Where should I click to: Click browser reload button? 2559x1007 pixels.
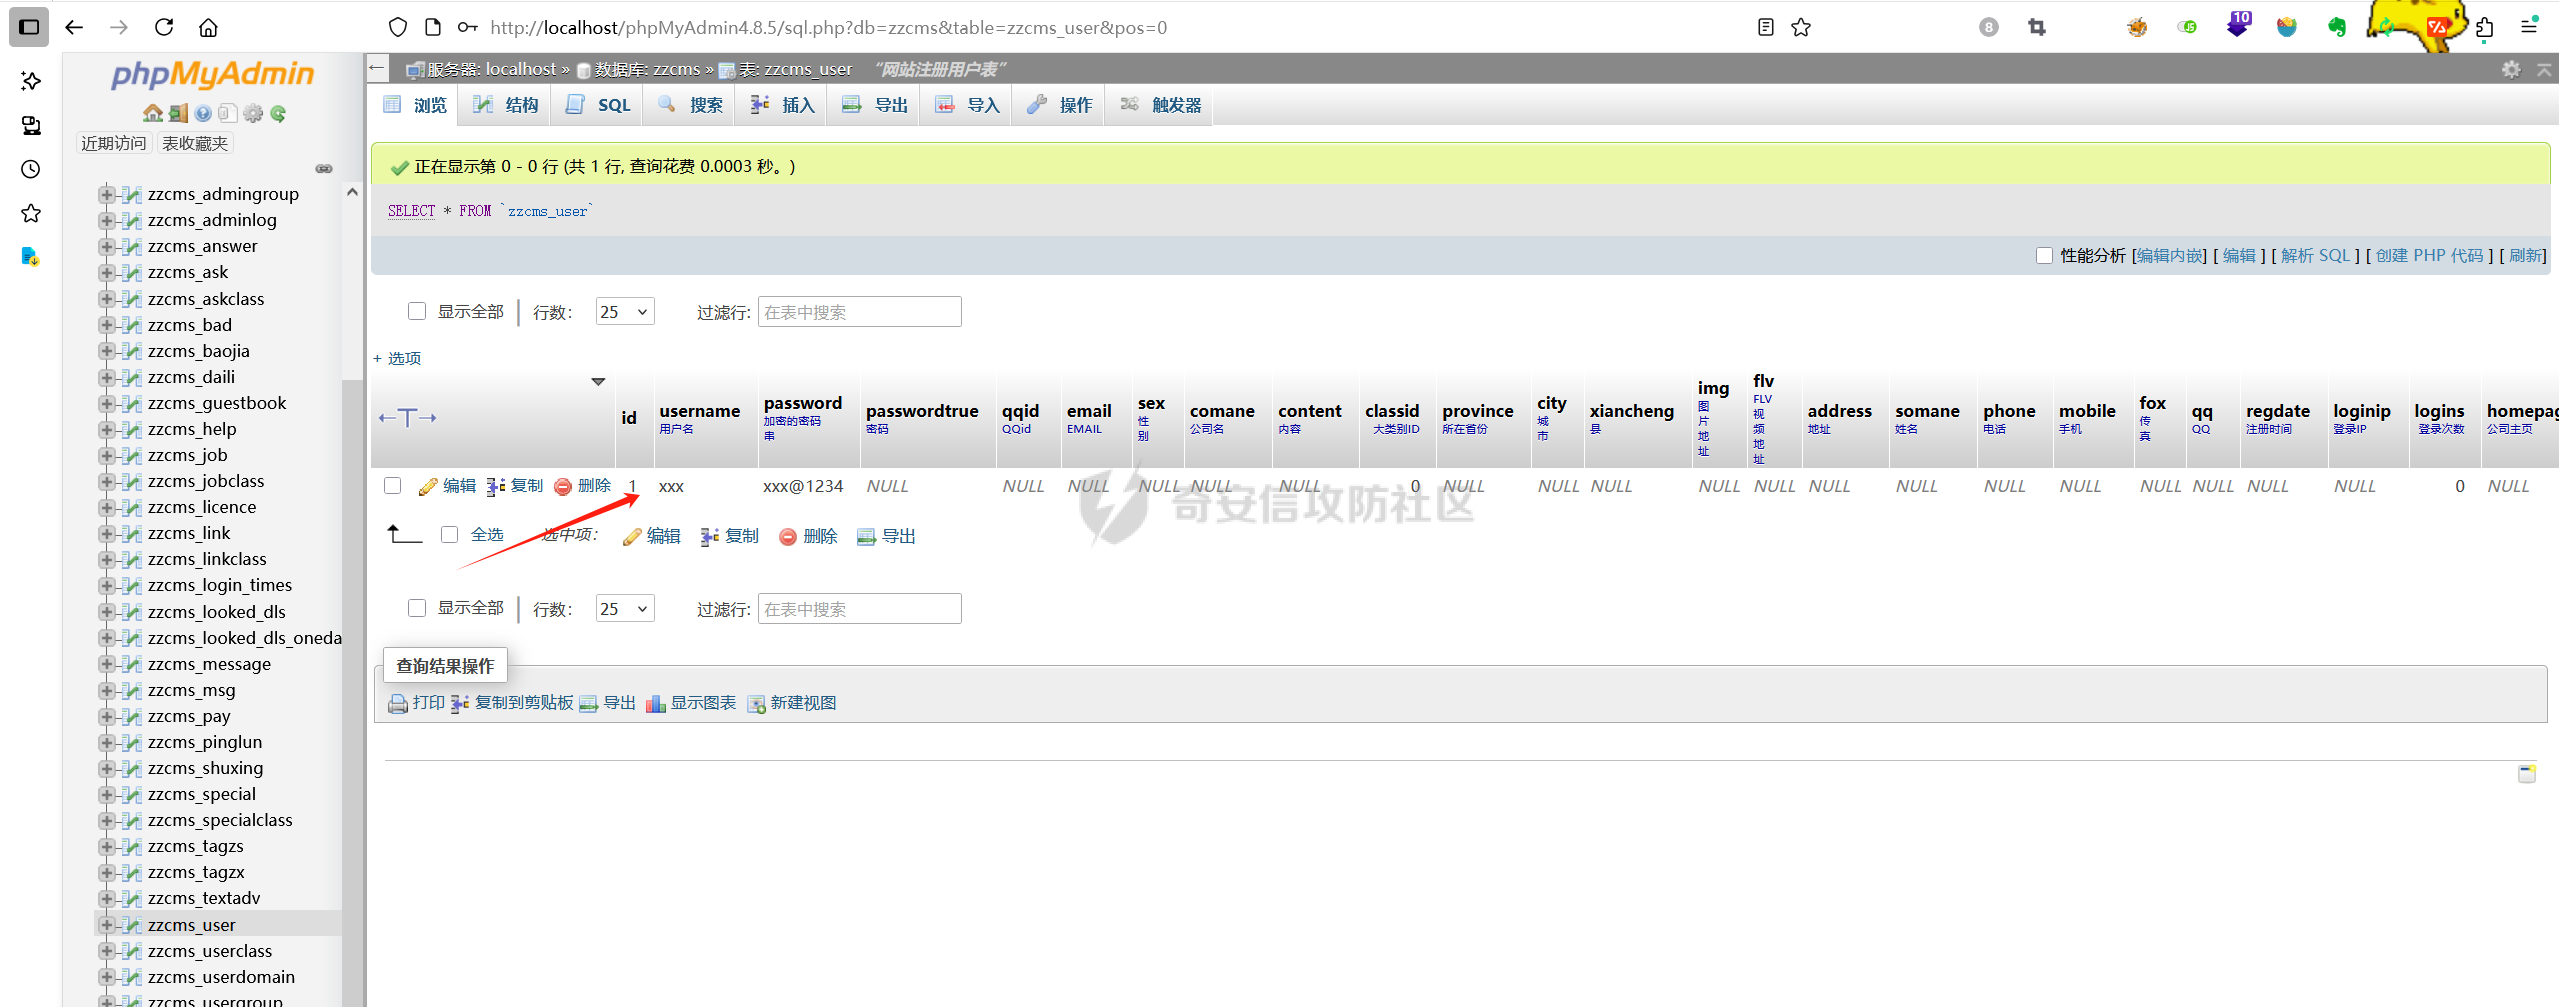tap(164, 27)
